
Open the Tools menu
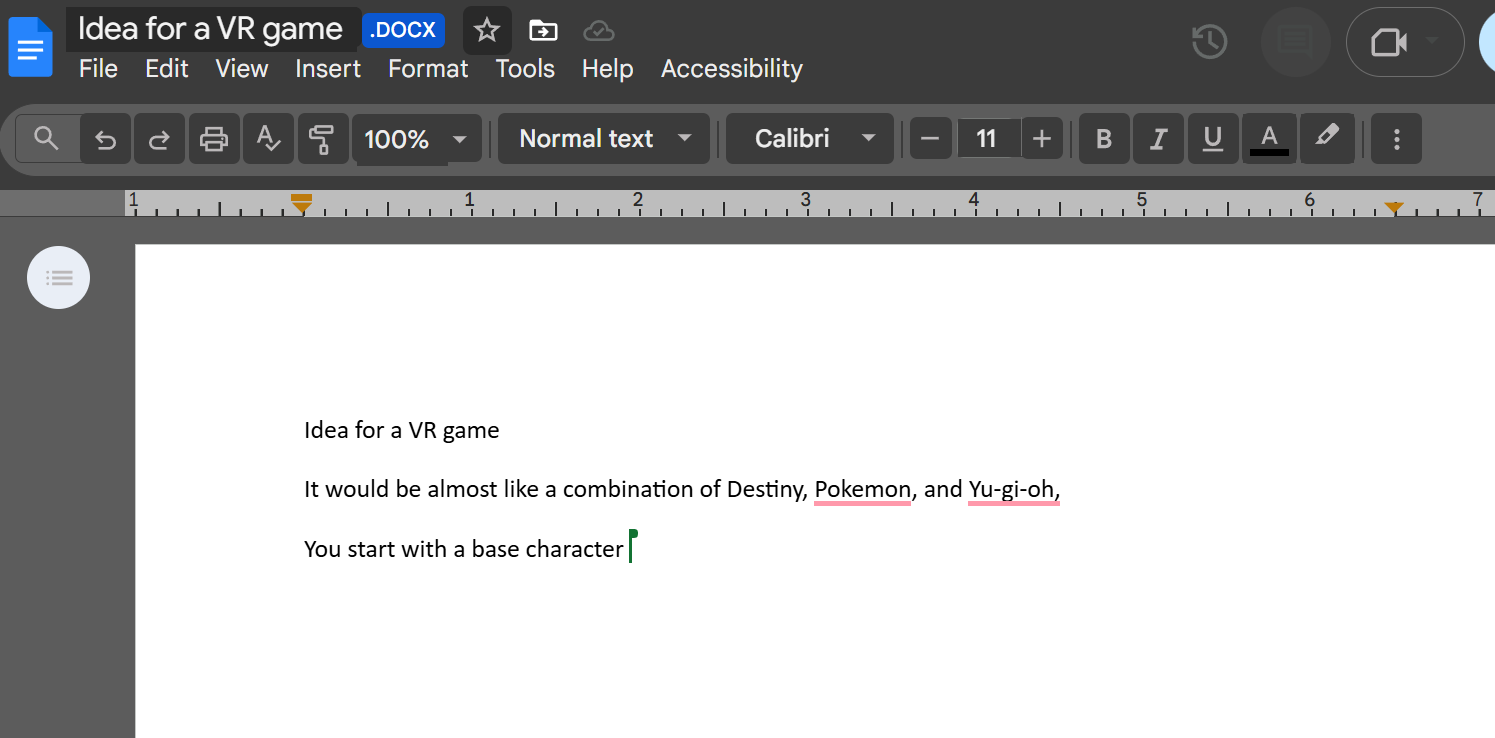click(525, 68)
